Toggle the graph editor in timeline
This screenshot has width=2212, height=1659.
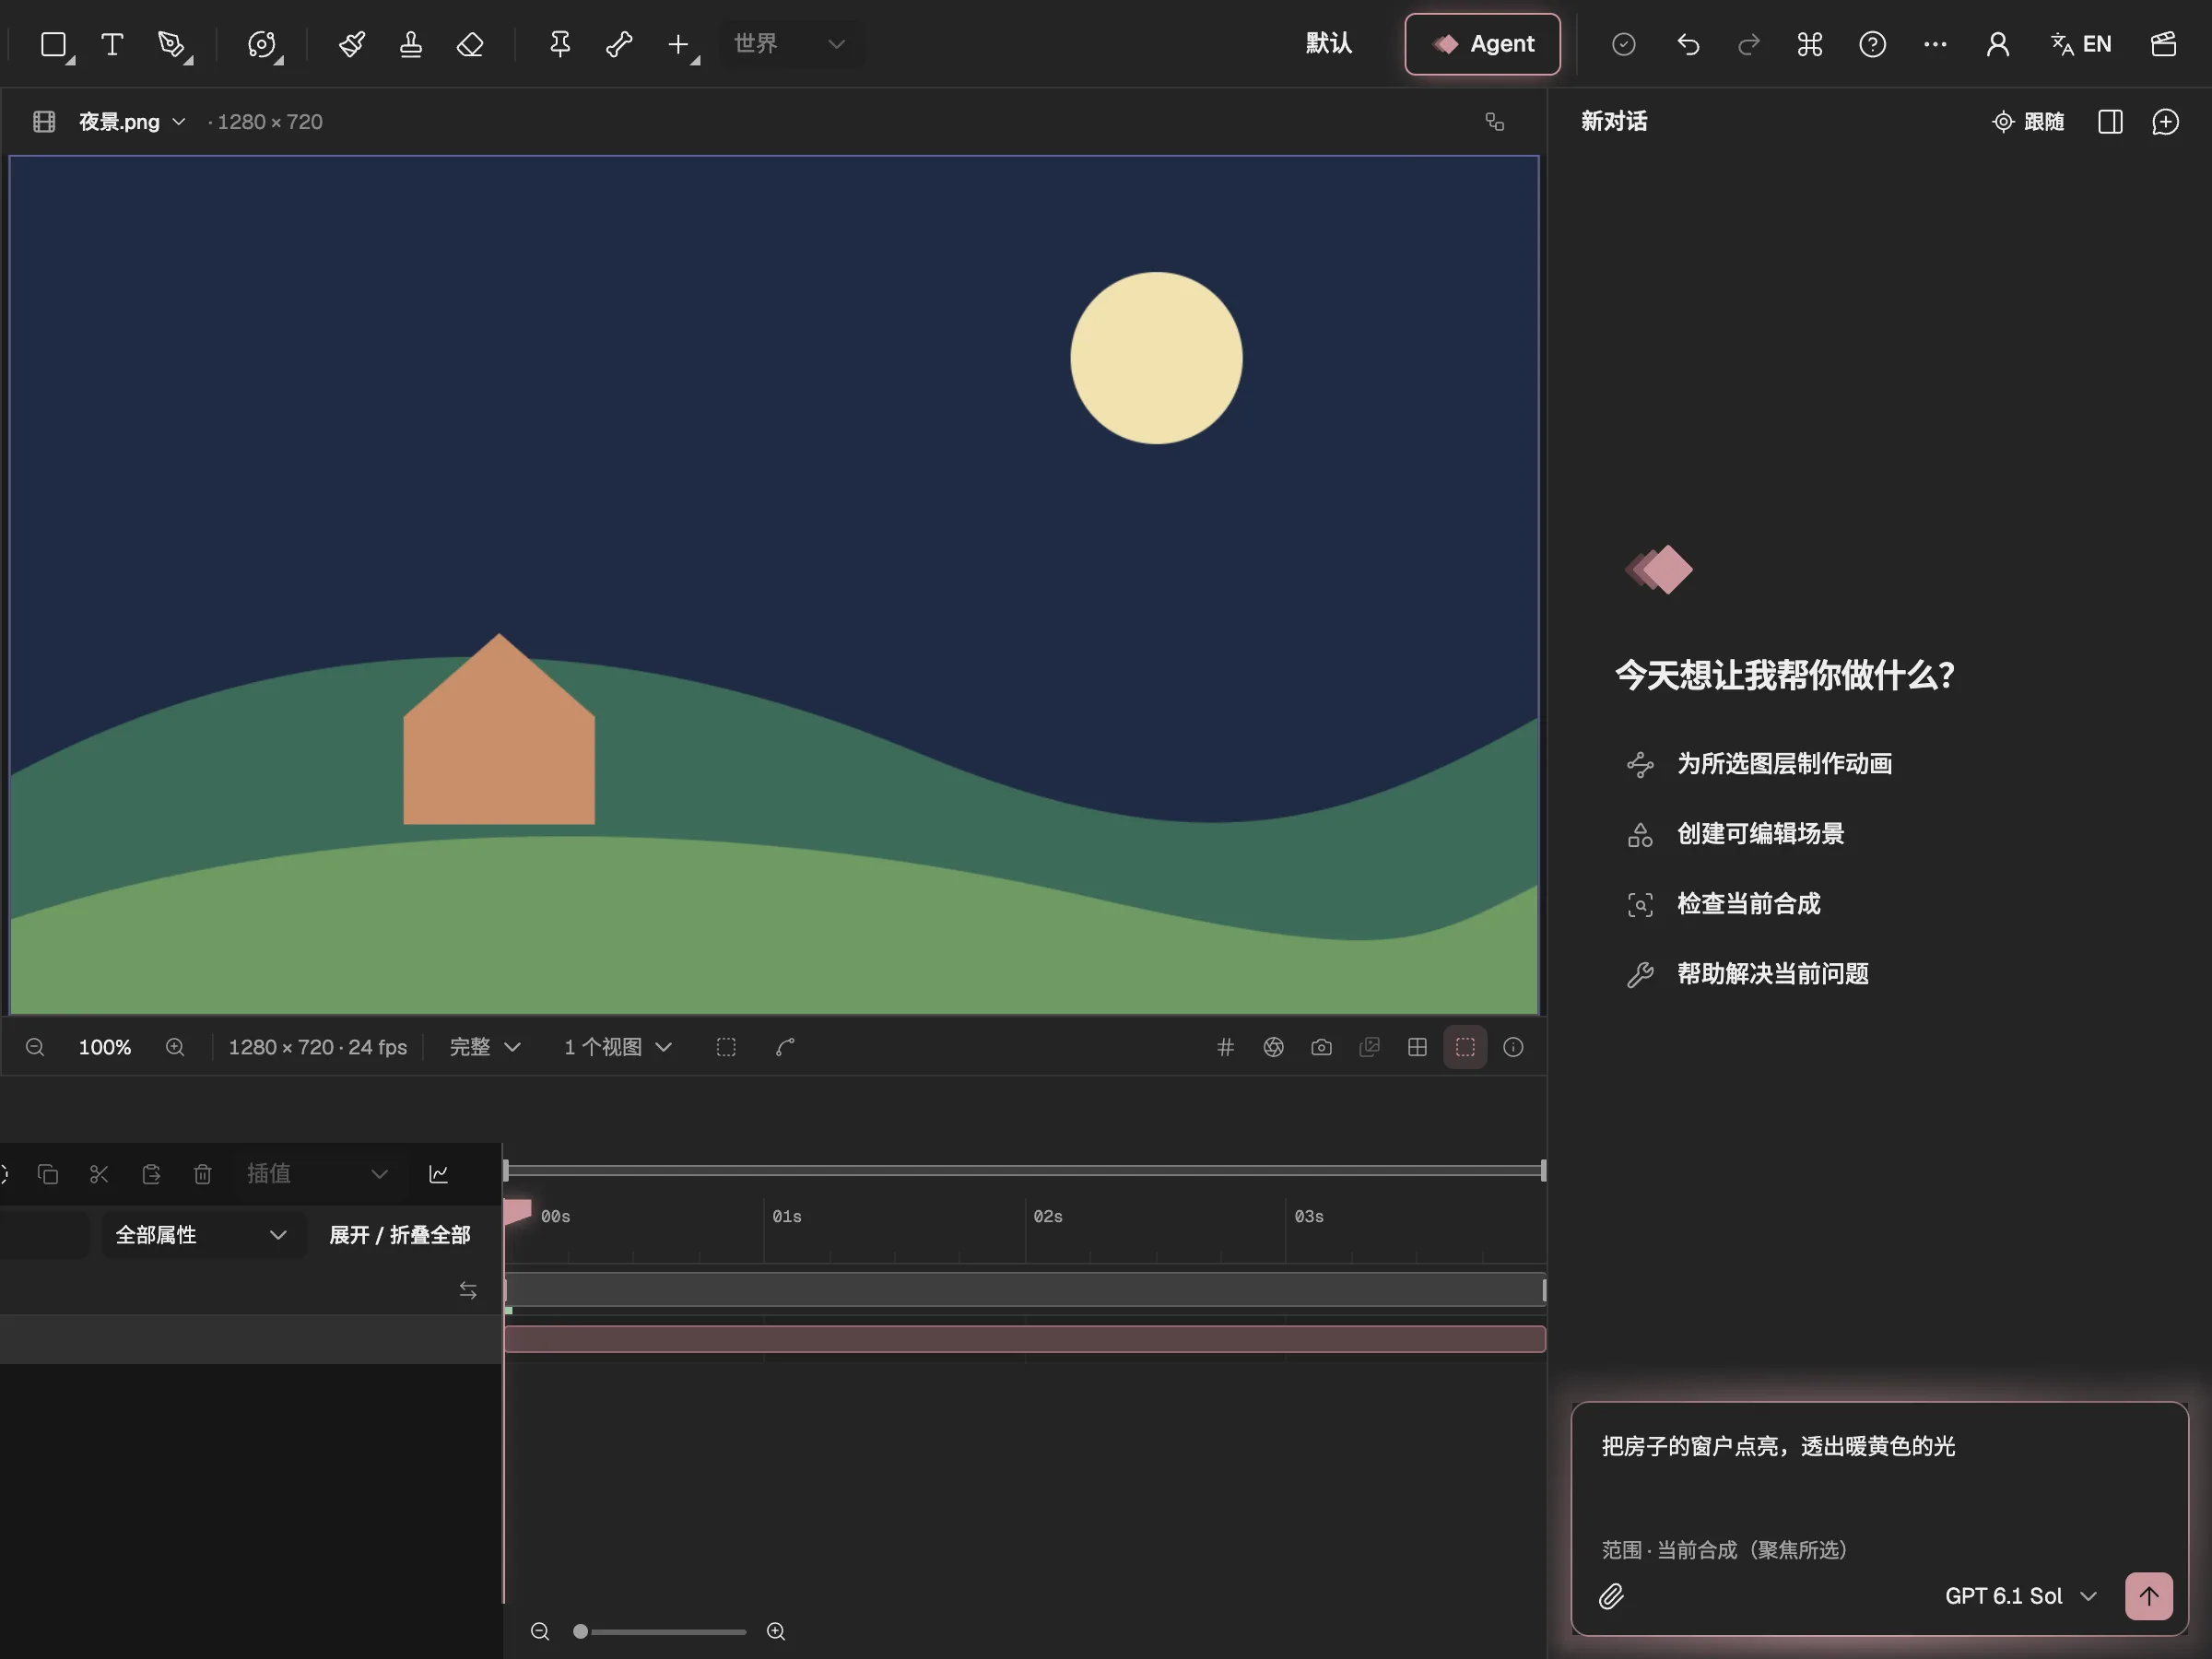click(x=438, y=1174)
